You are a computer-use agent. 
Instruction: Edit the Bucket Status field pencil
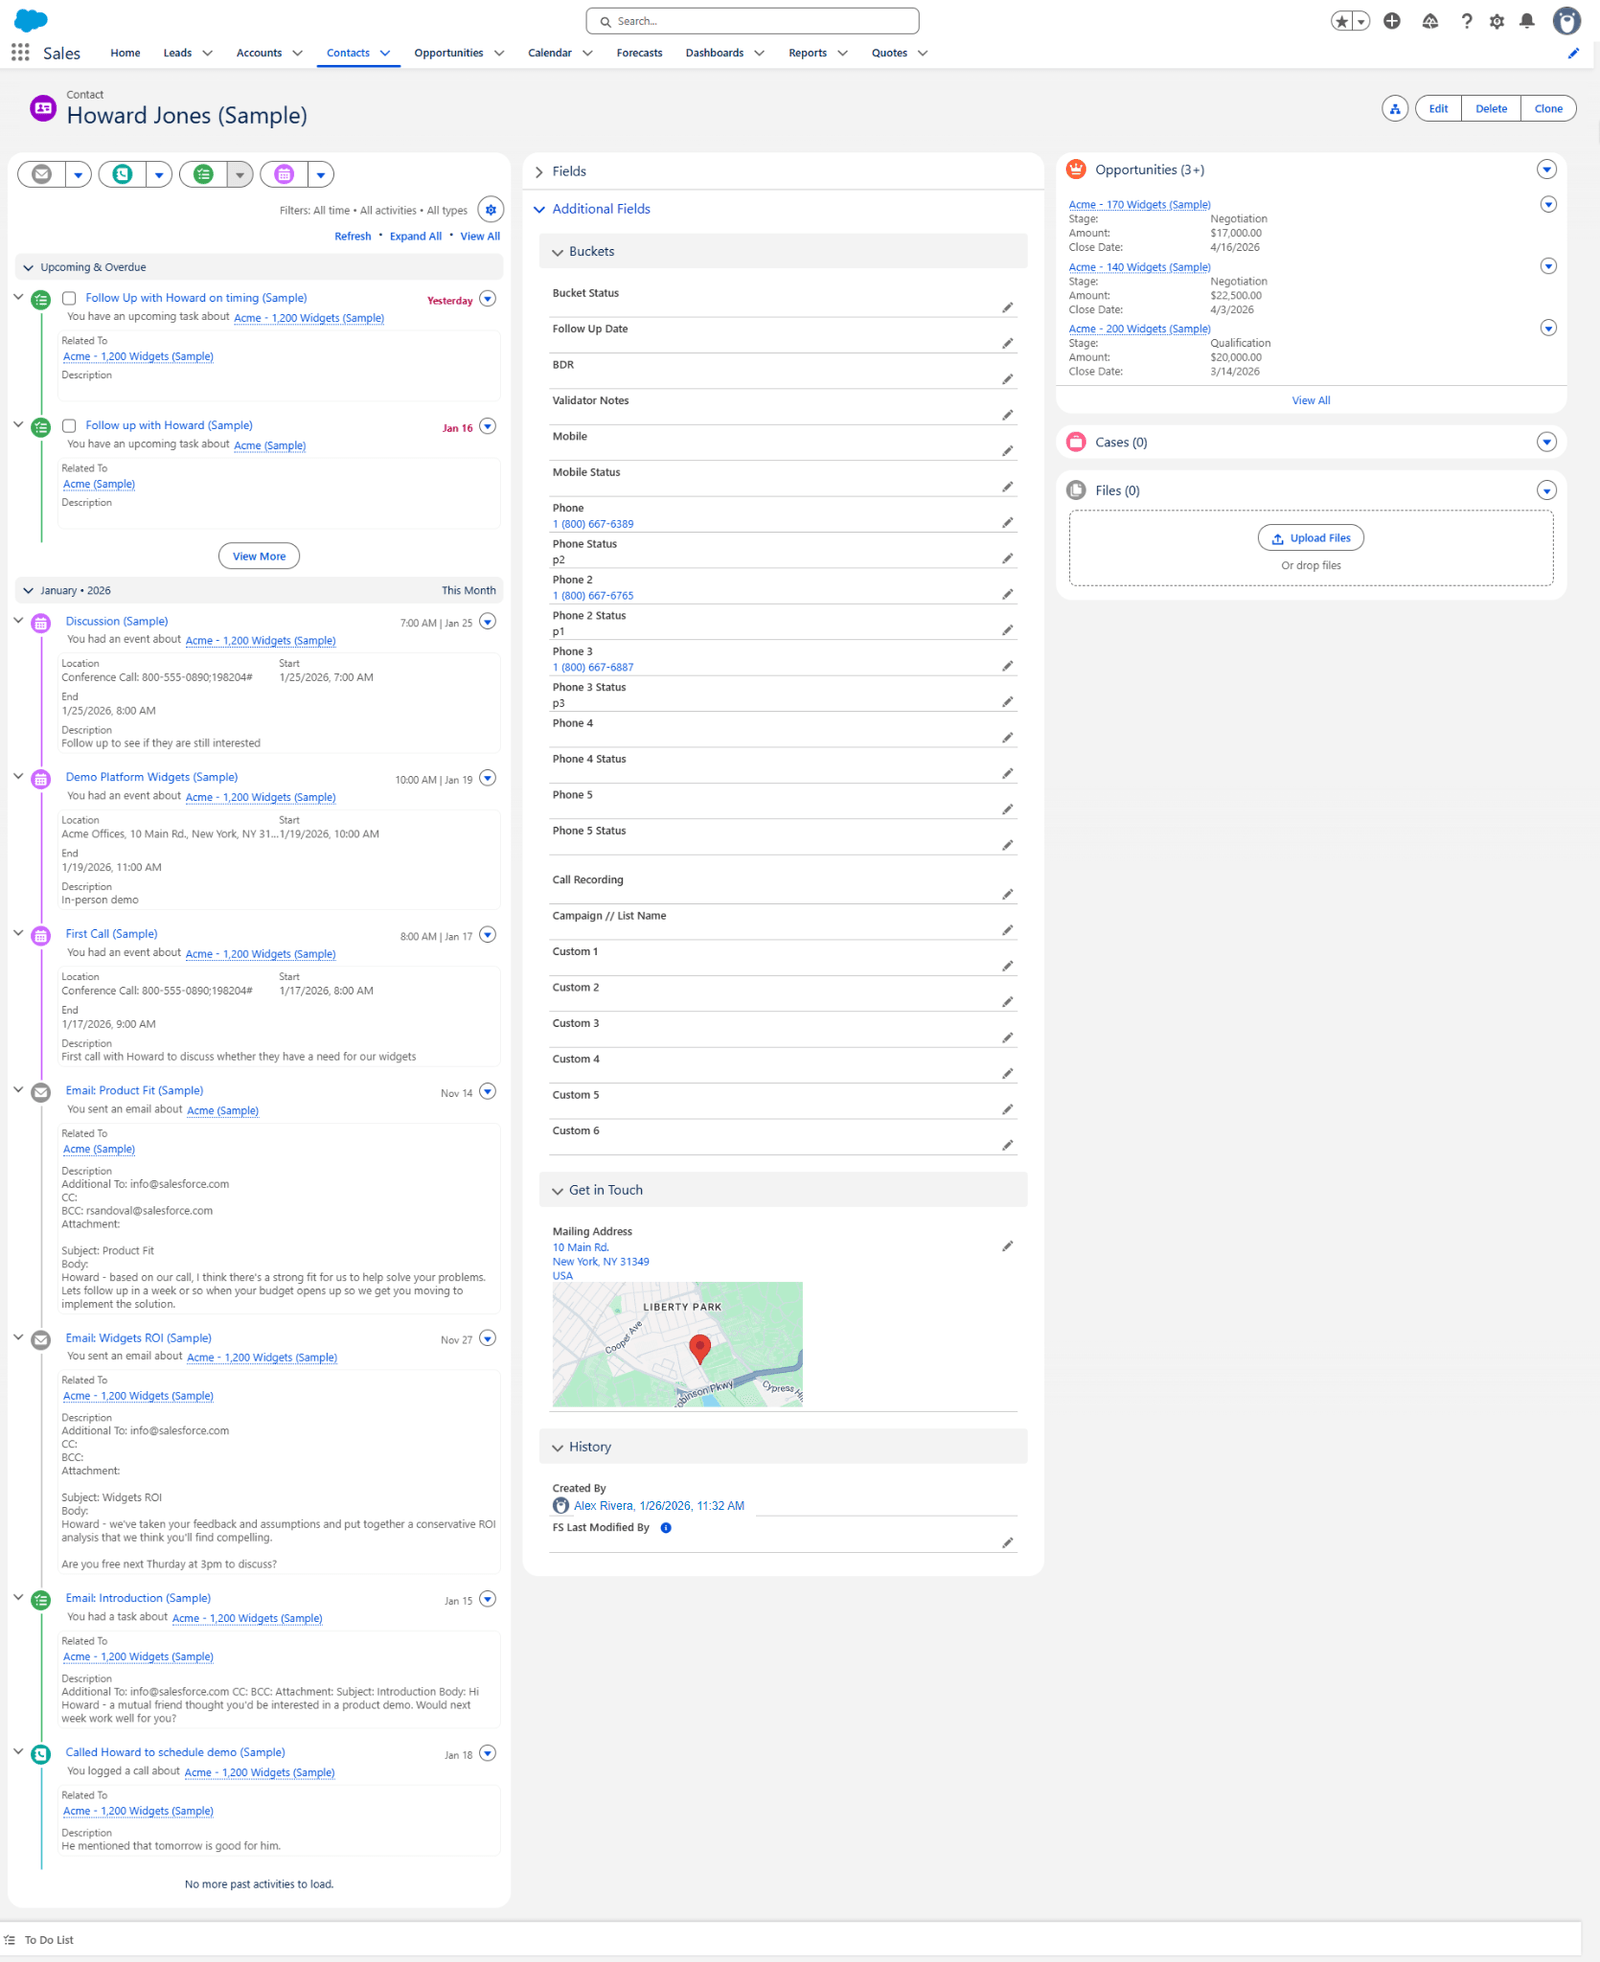click(1008, 308)
